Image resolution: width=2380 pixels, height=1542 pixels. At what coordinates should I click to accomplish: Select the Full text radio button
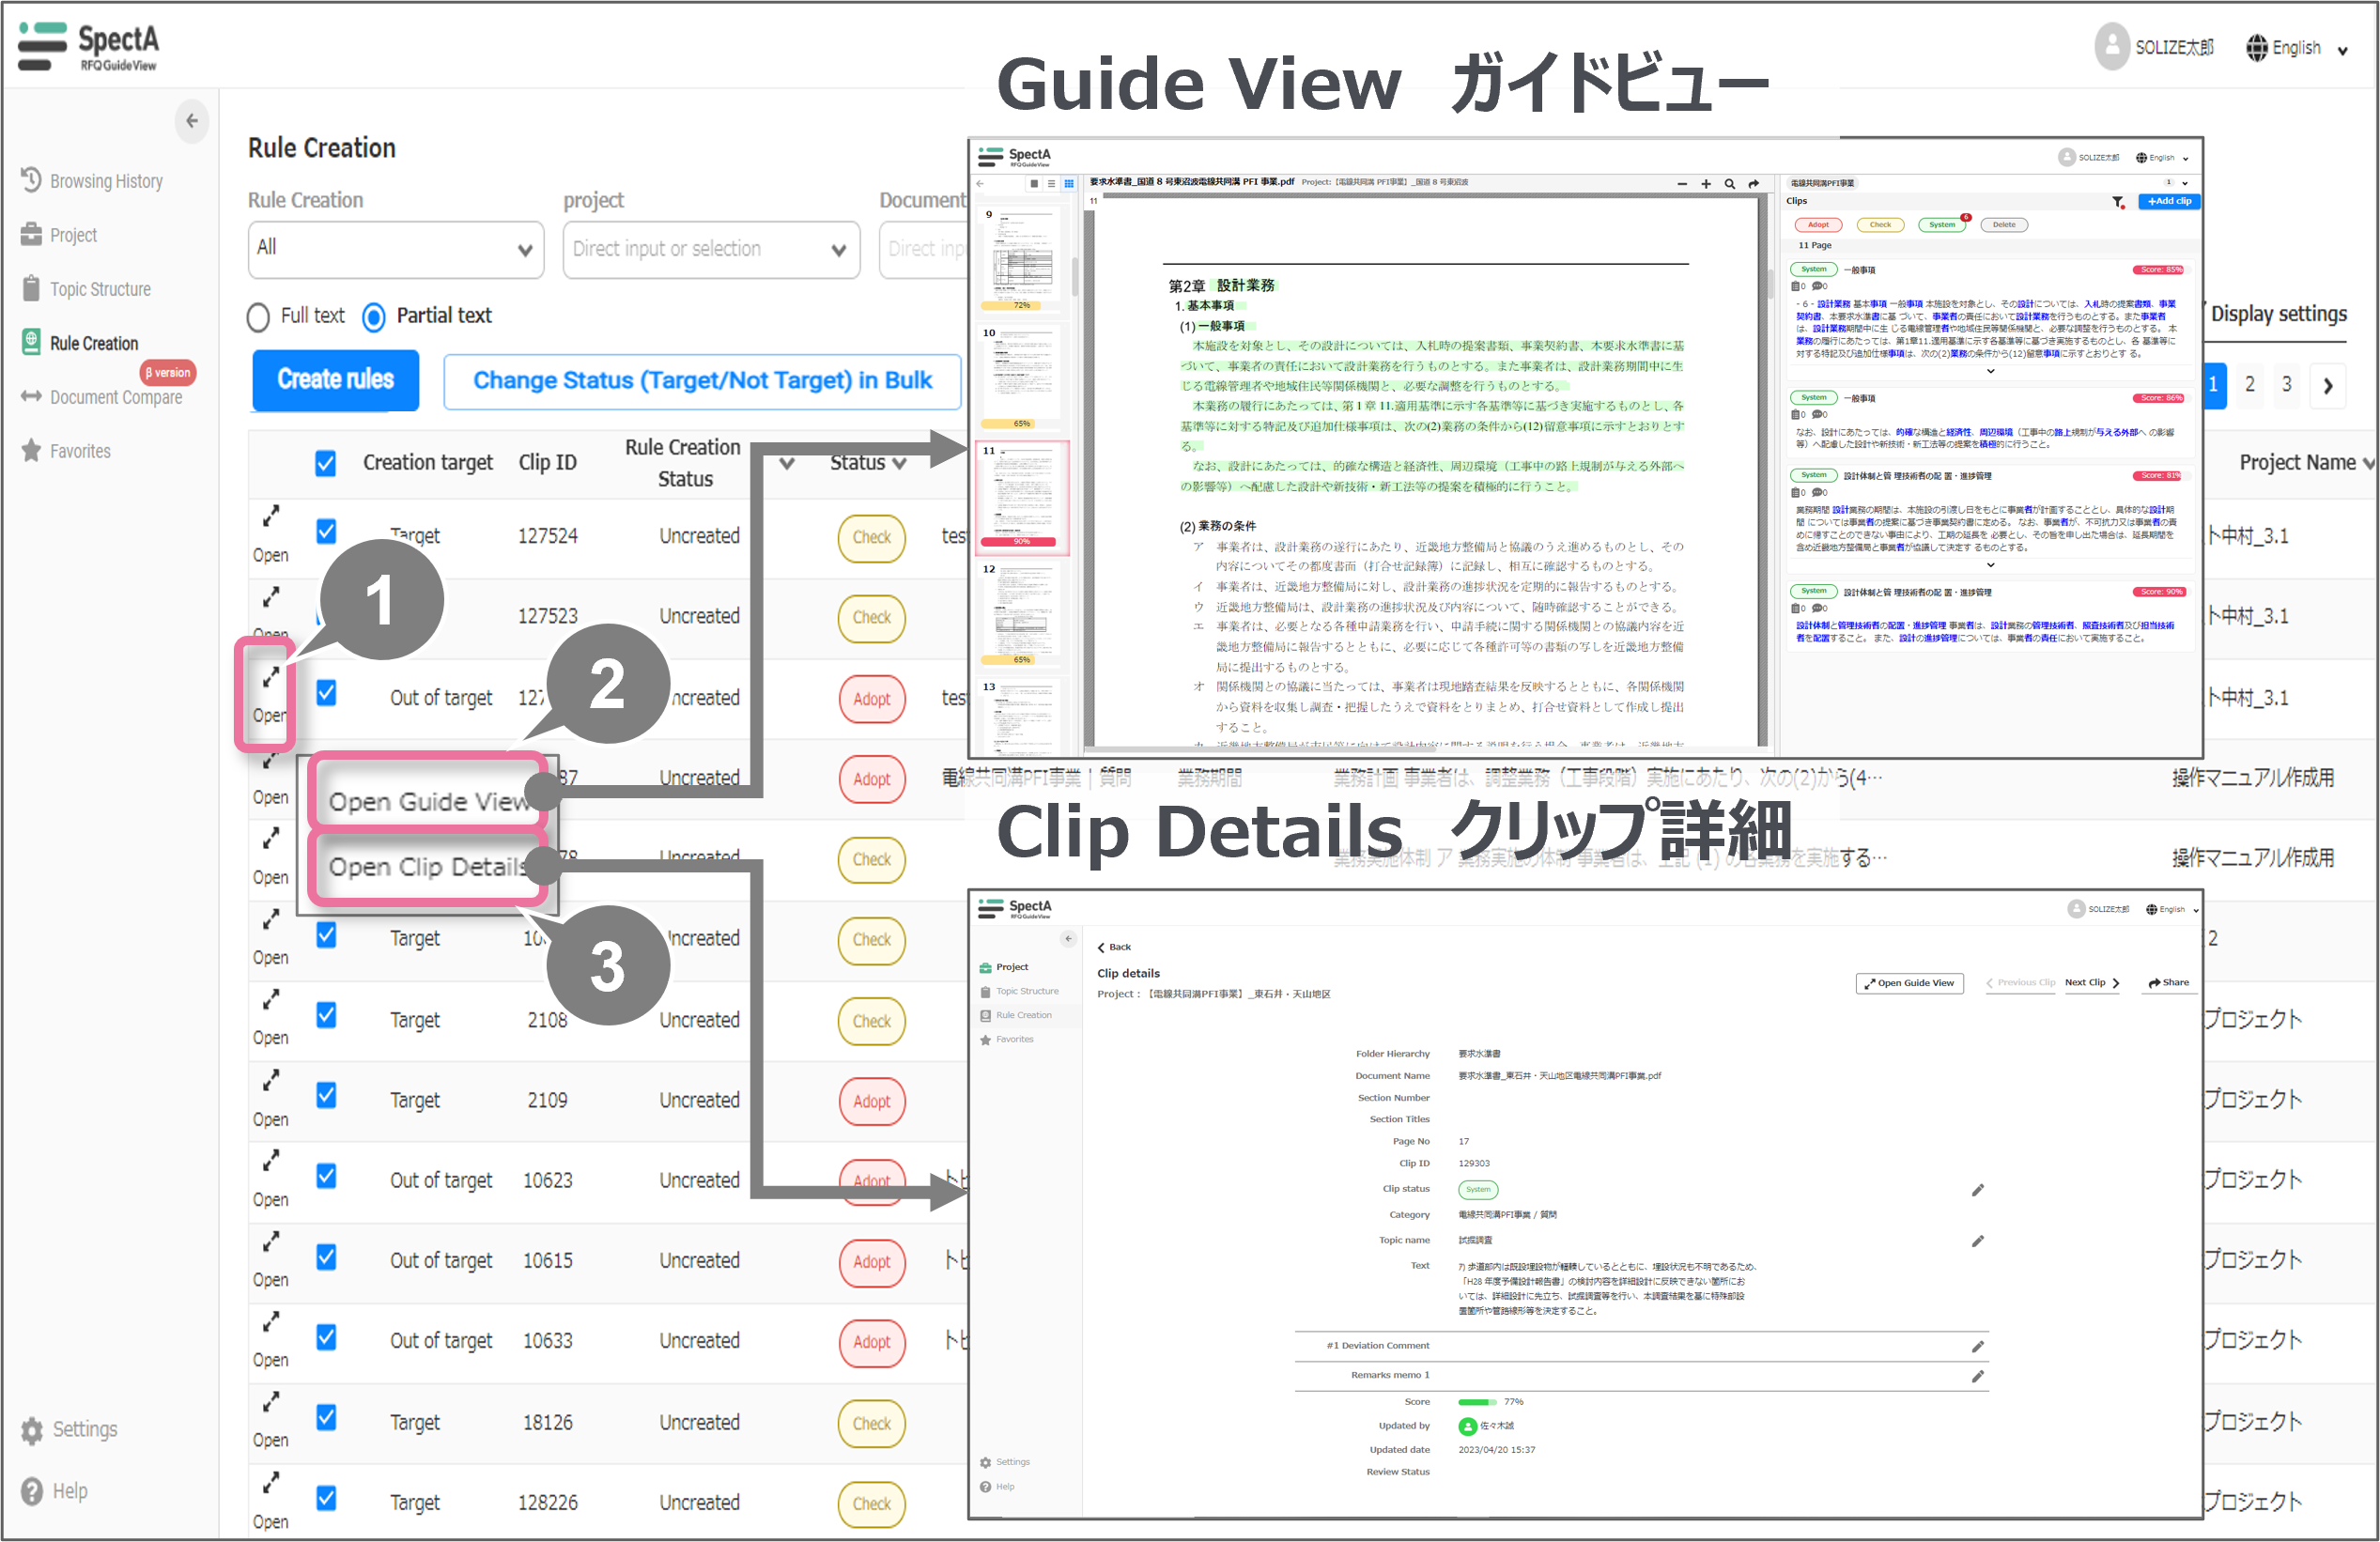point(258,317)
